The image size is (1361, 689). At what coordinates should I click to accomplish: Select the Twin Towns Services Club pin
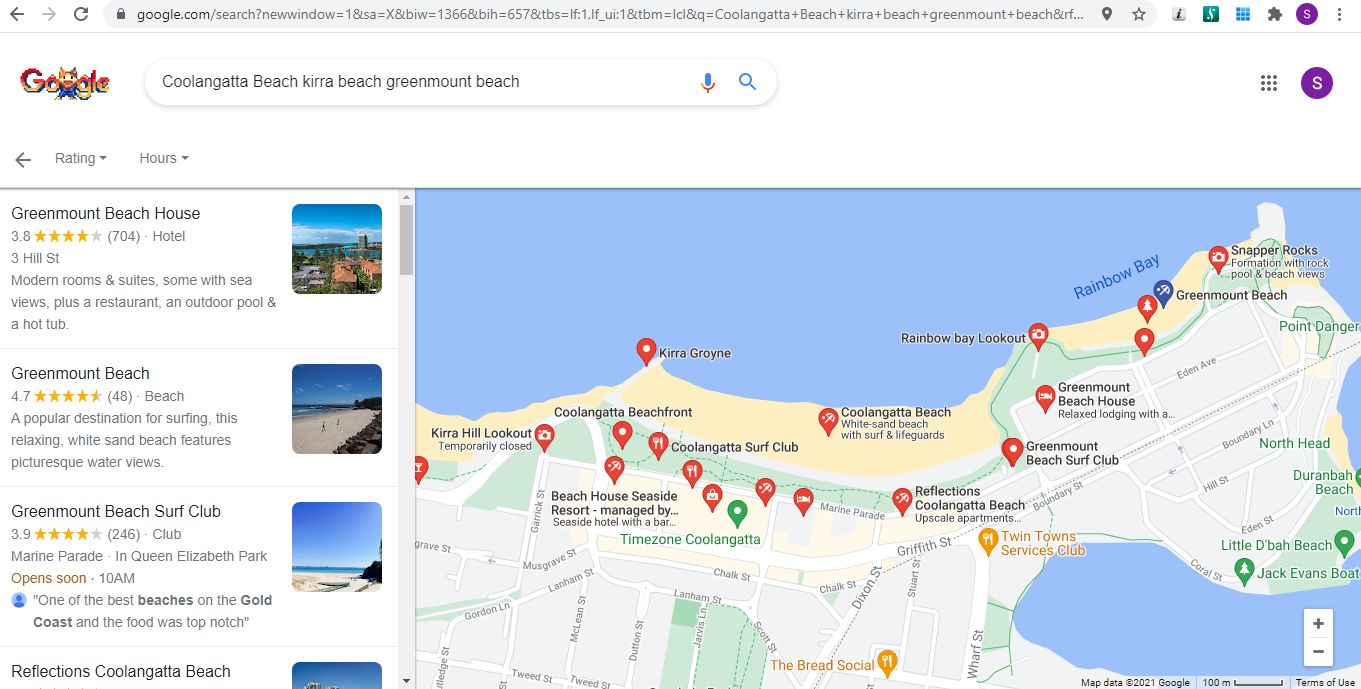click(988, 543)
